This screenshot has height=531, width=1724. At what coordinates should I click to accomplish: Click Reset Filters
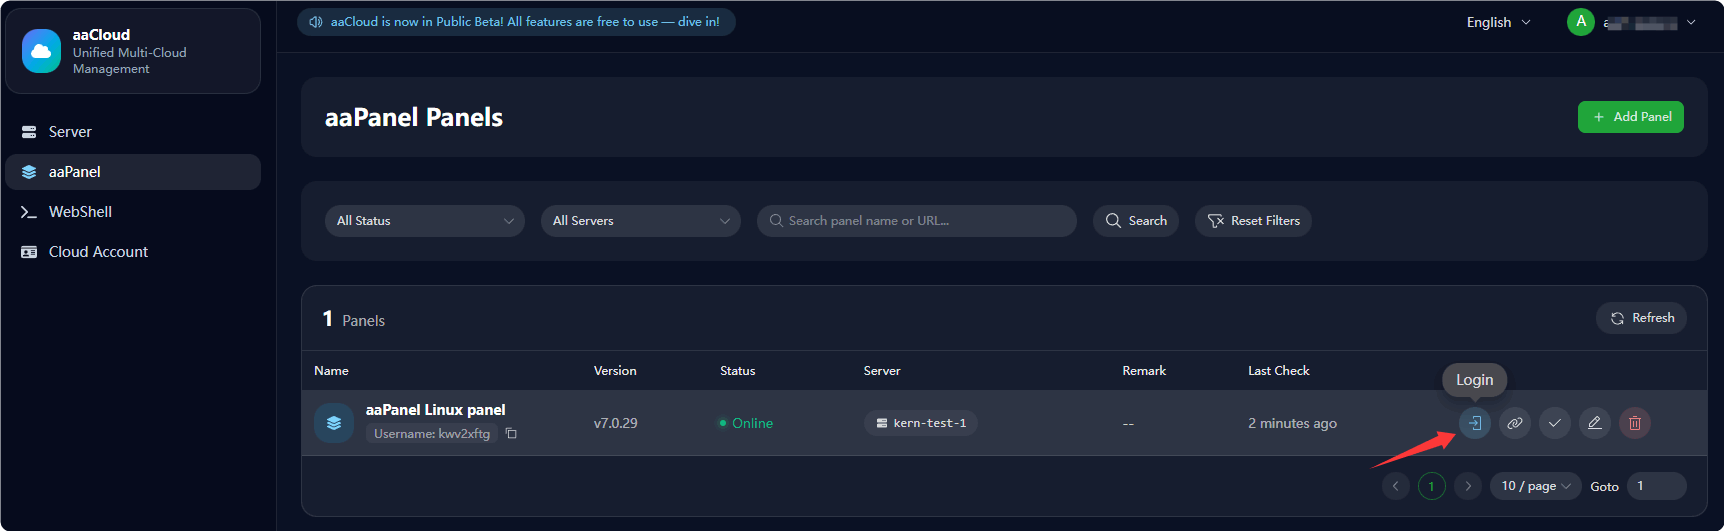click(x=1253, y=221)
